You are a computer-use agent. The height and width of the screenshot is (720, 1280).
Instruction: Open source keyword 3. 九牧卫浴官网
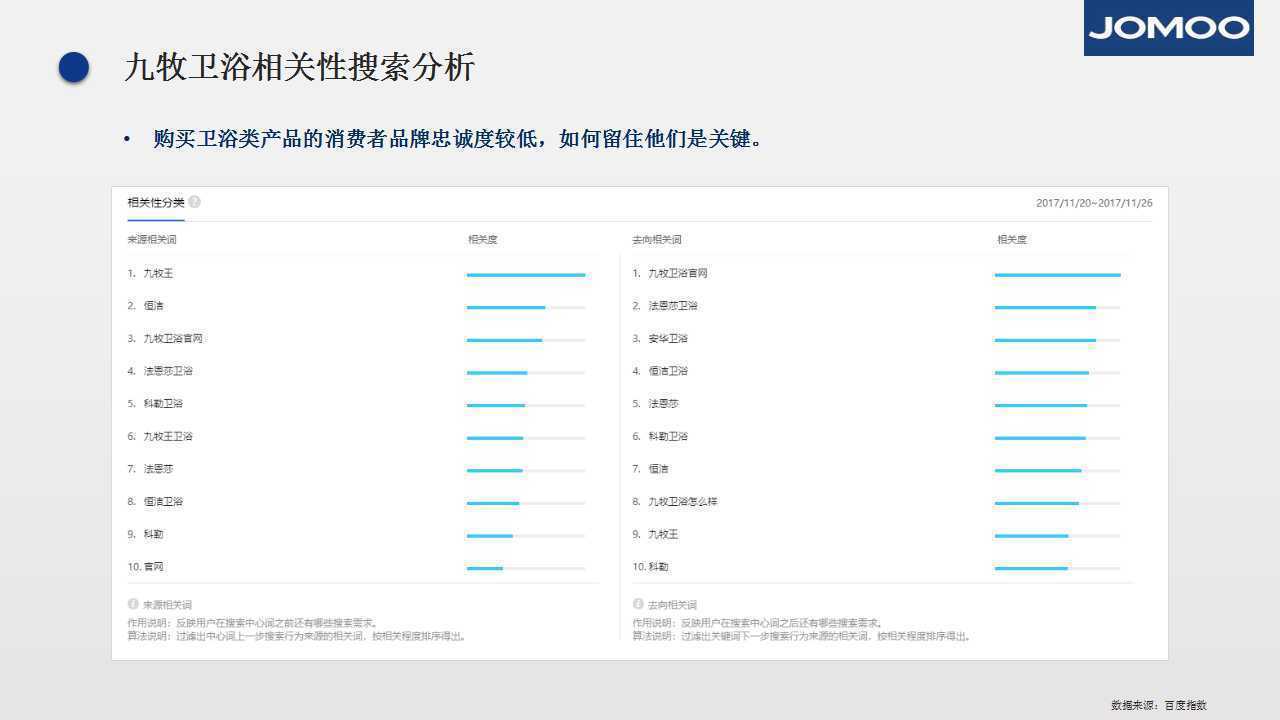coord(165,339)
